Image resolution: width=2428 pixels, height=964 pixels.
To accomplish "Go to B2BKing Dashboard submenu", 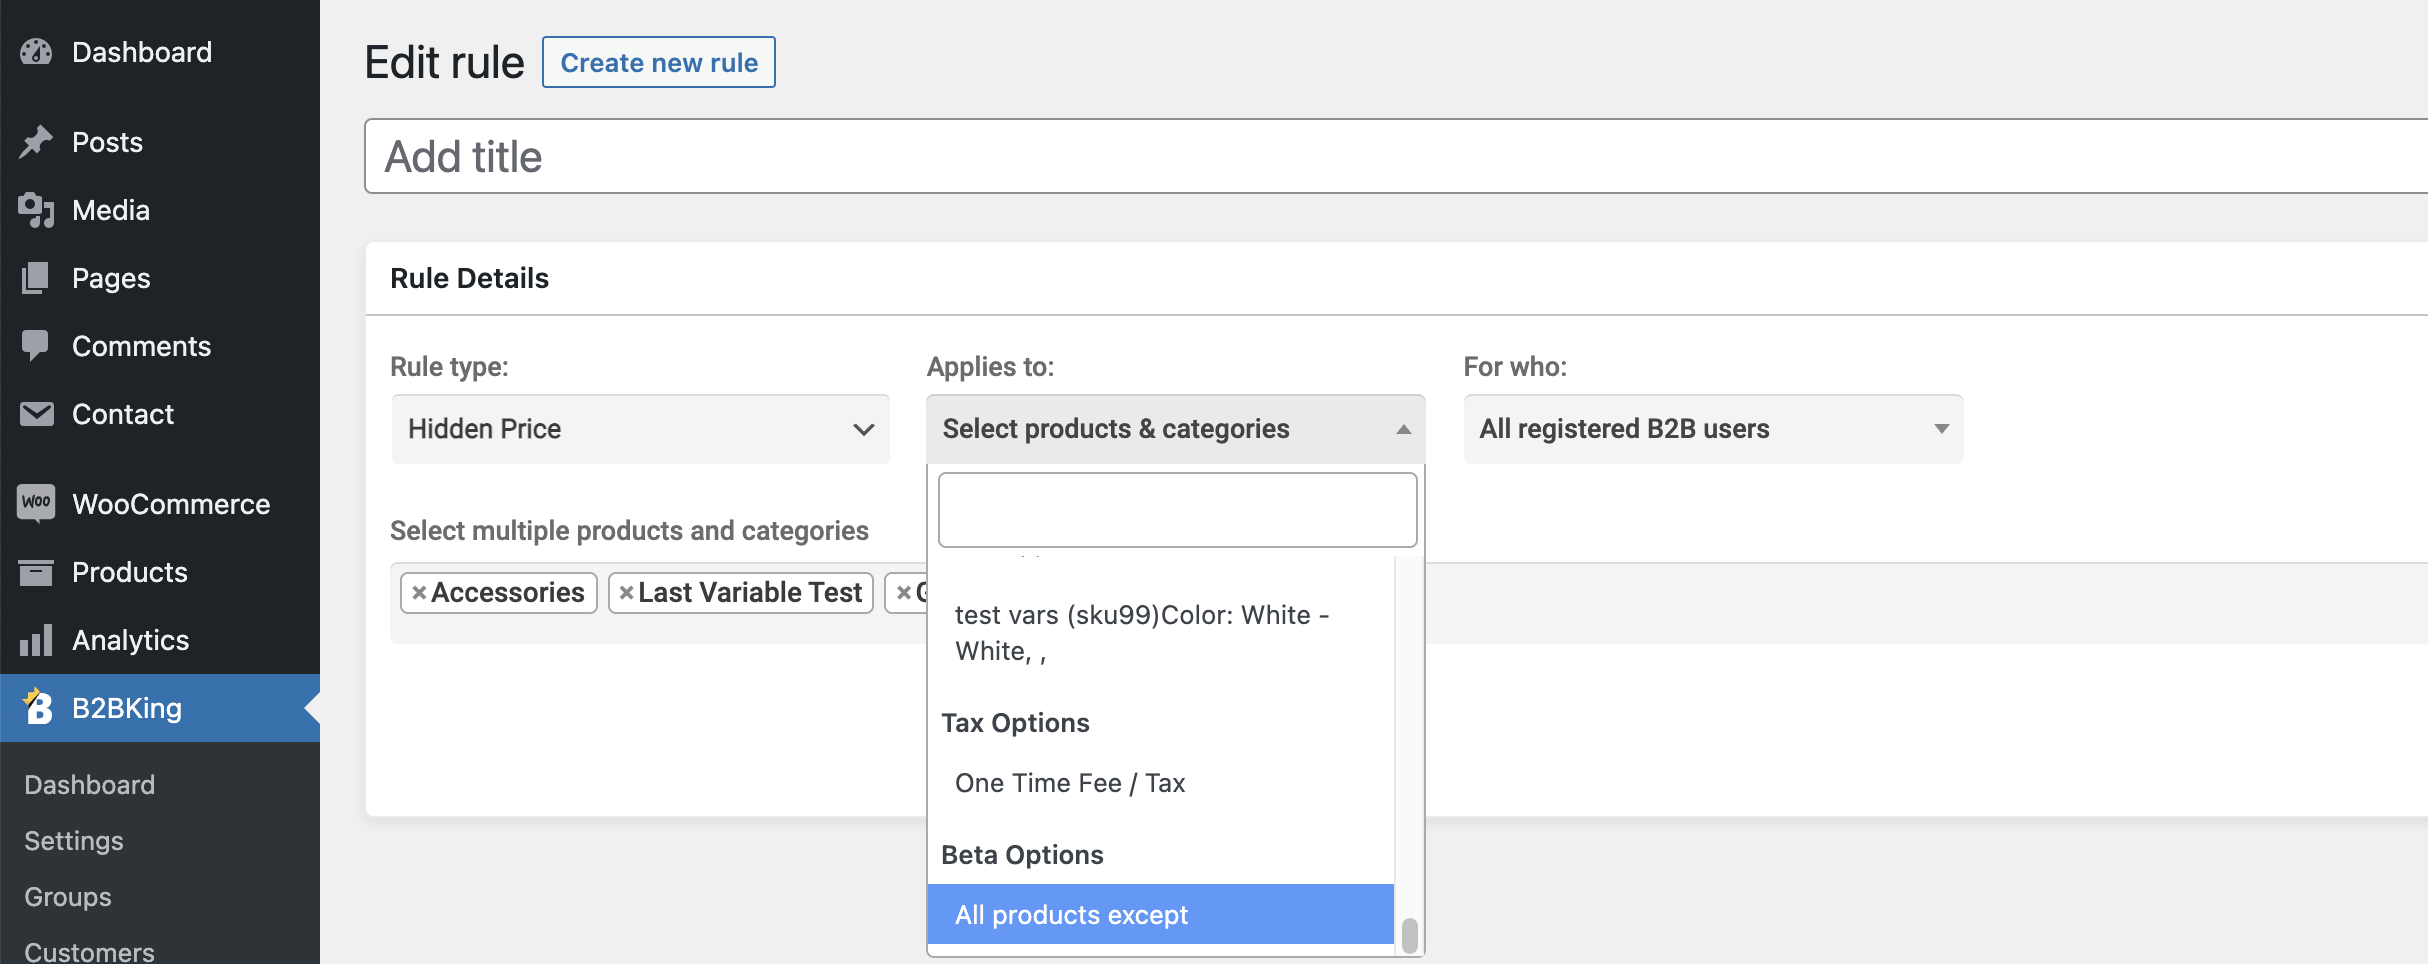I will pos(90,785).
